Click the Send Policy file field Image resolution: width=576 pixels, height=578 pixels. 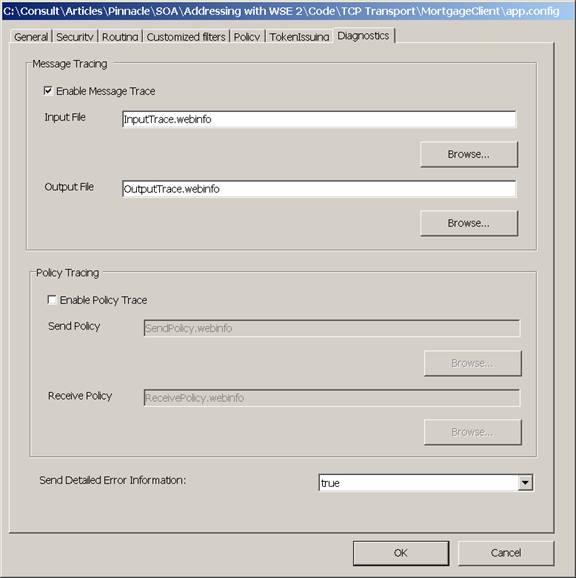click(332, 328)
